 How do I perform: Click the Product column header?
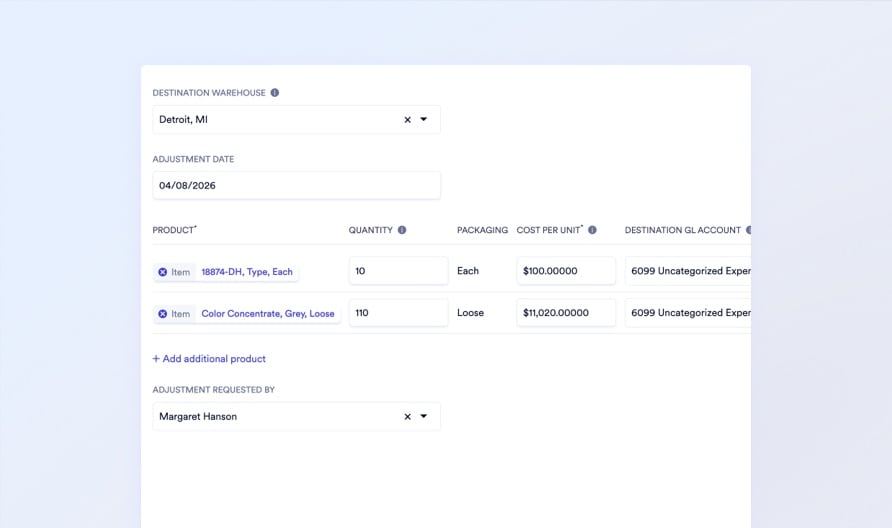click(x=174, y=230)
